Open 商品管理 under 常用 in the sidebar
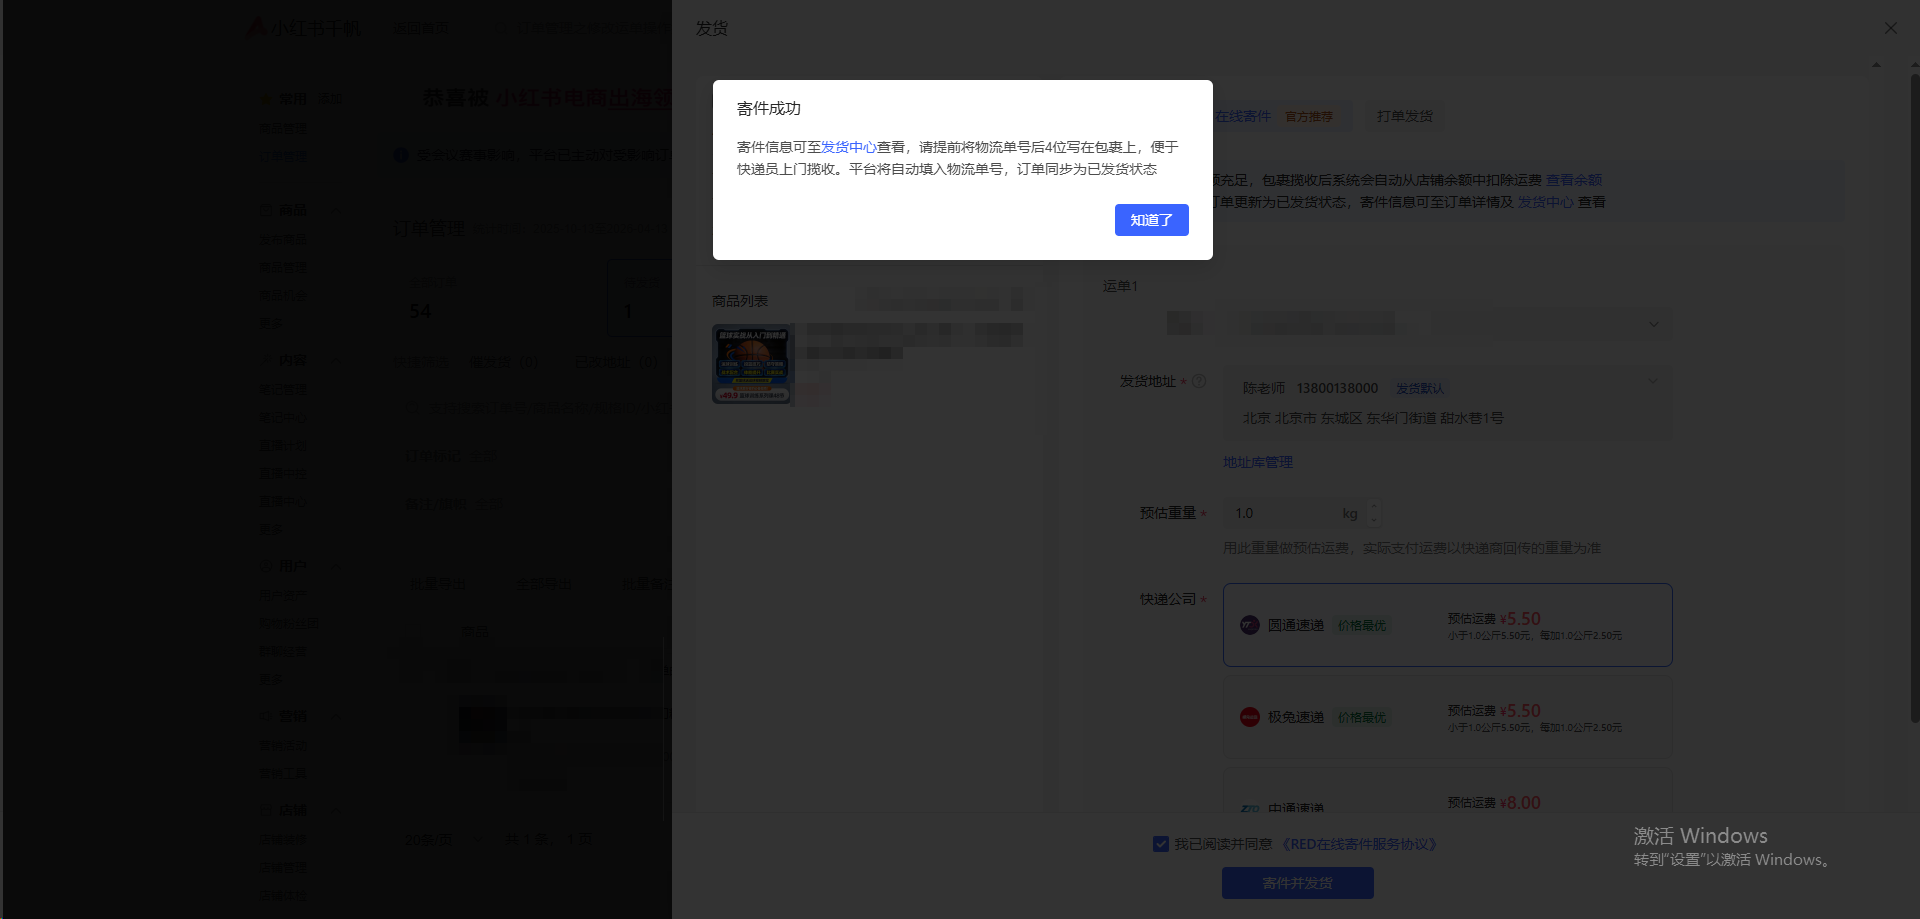The width and height of the screenshot is (1920, 919). [283, 128]
